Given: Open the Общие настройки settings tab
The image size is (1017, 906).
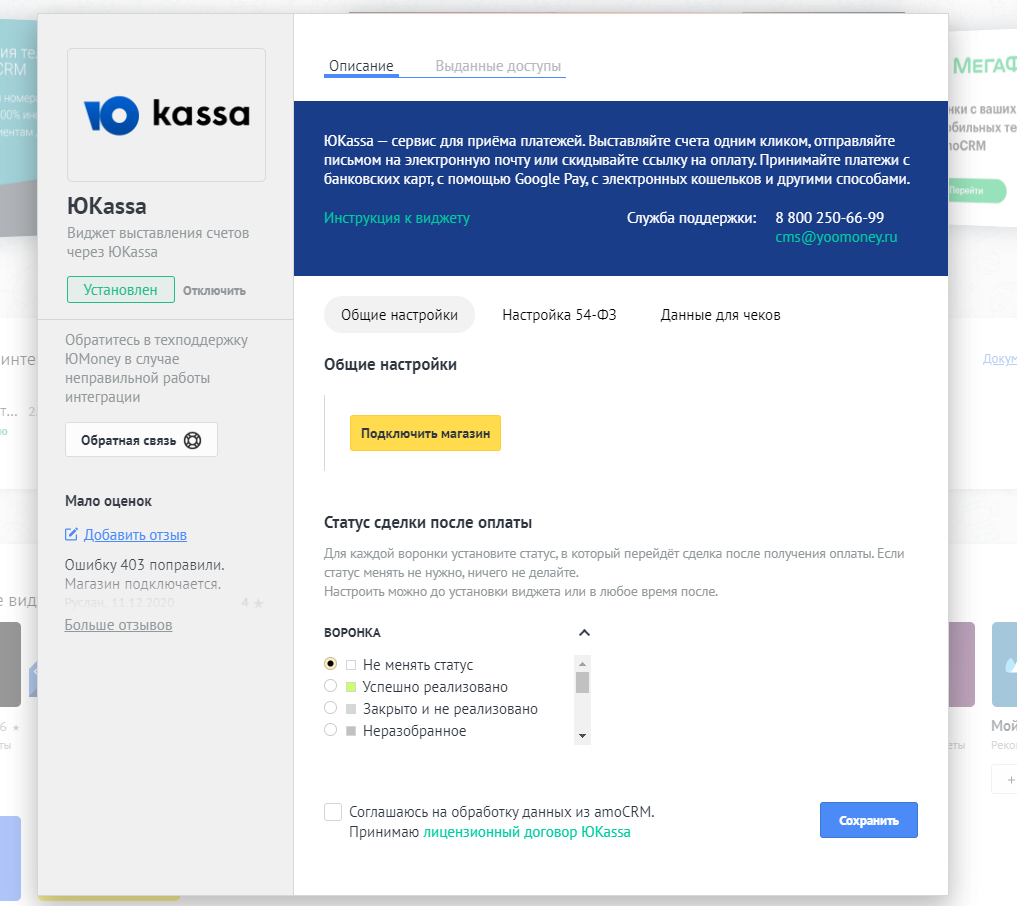Looking at the screenshot, I should point(400,315).
